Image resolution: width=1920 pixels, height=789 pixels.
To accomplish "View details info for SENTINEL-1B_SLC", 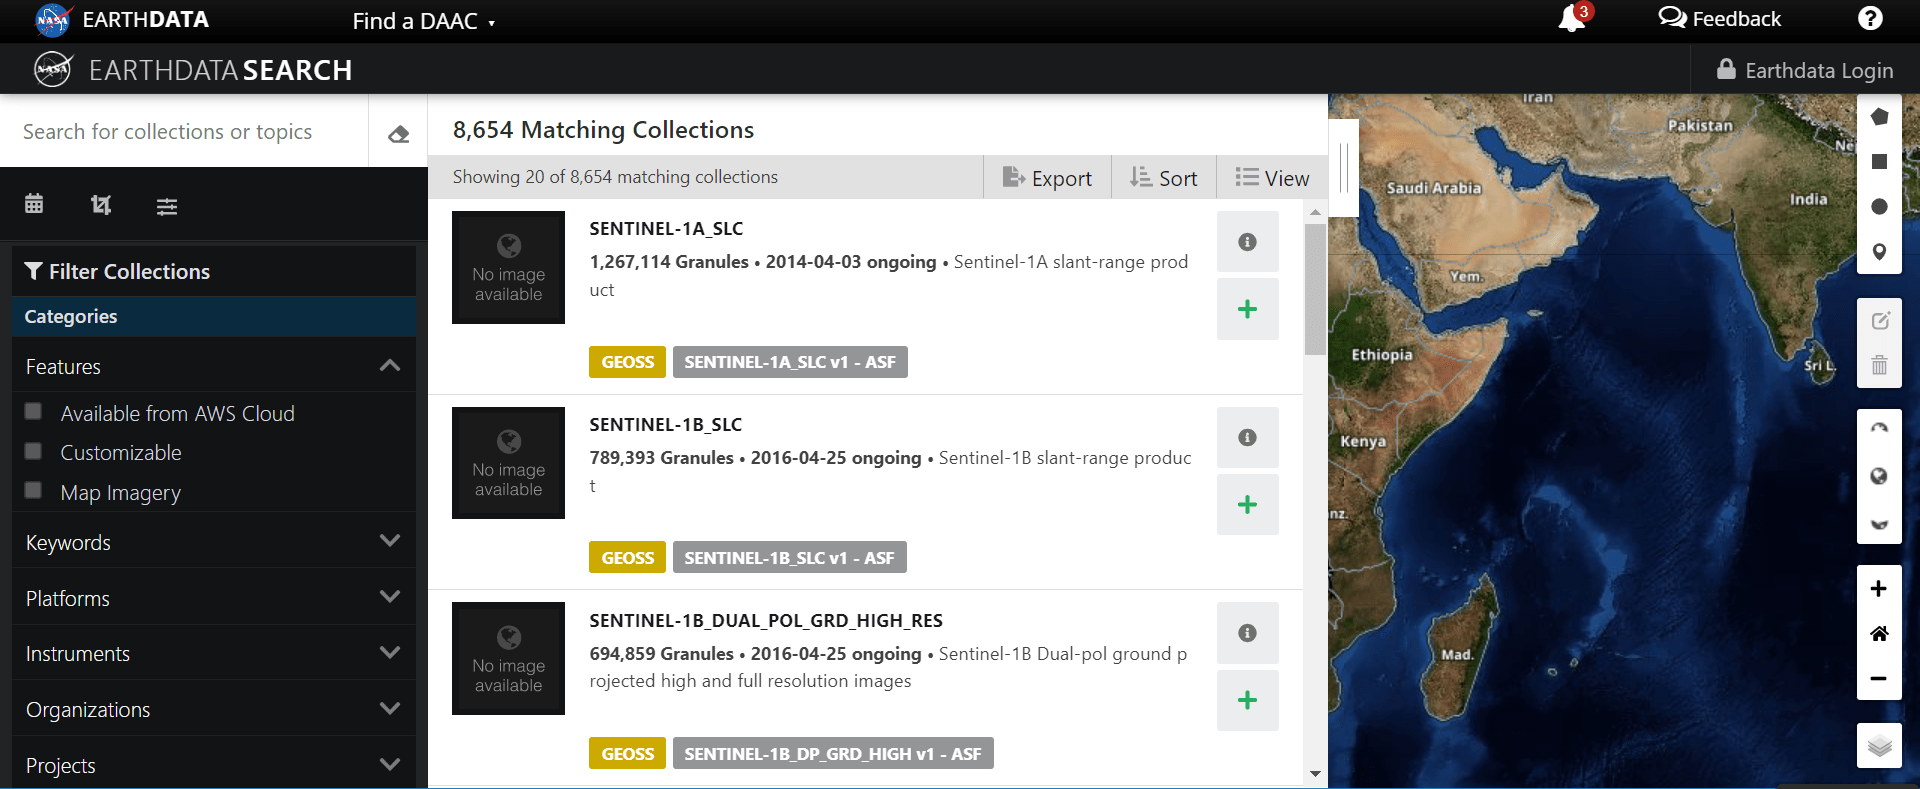I will click(1247, 437).
